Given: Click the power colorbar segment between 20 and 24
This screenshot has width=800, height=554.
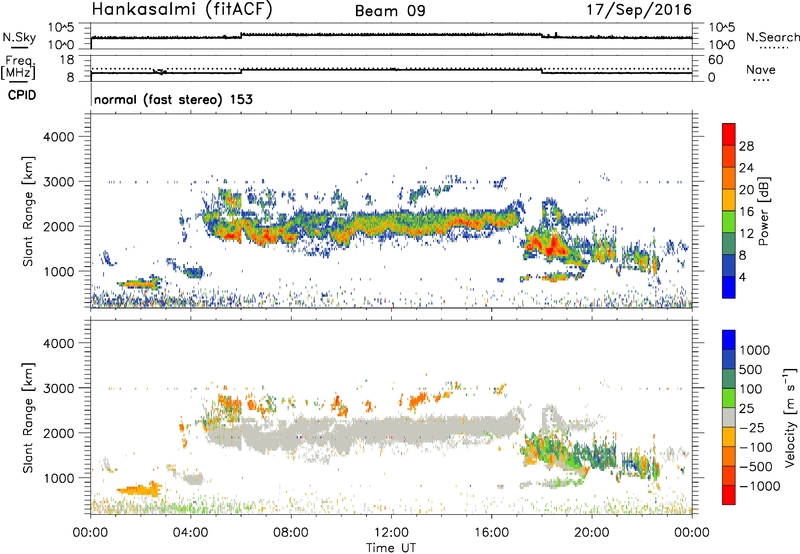Looking at the screenshot, I should pyautogui.click(x=729, y=178).
